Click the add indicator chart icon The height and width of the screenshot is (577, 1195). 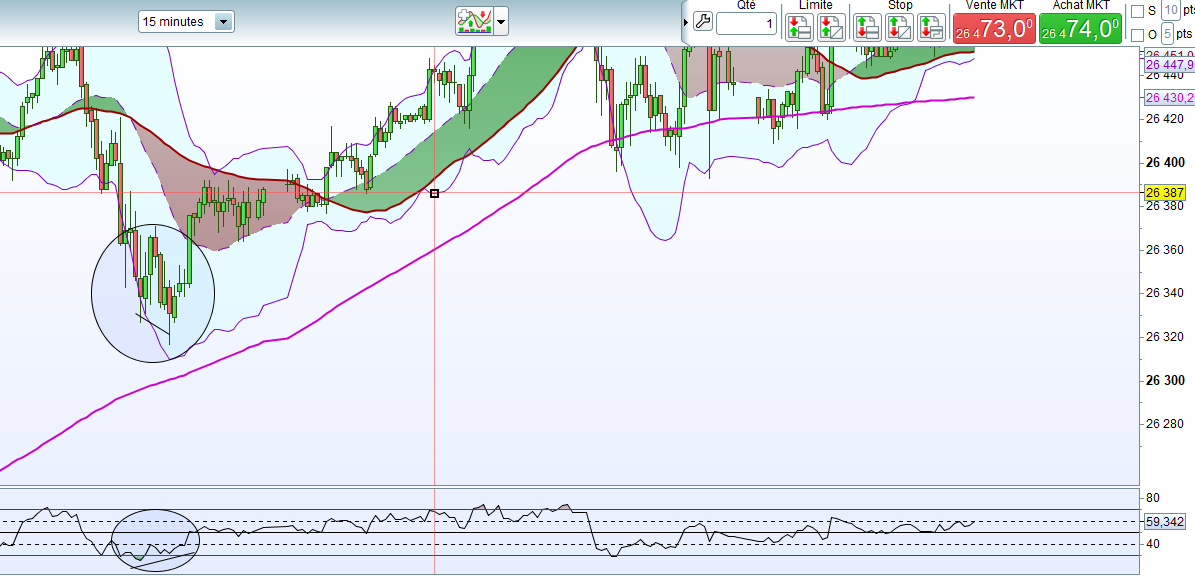point(475,21)
